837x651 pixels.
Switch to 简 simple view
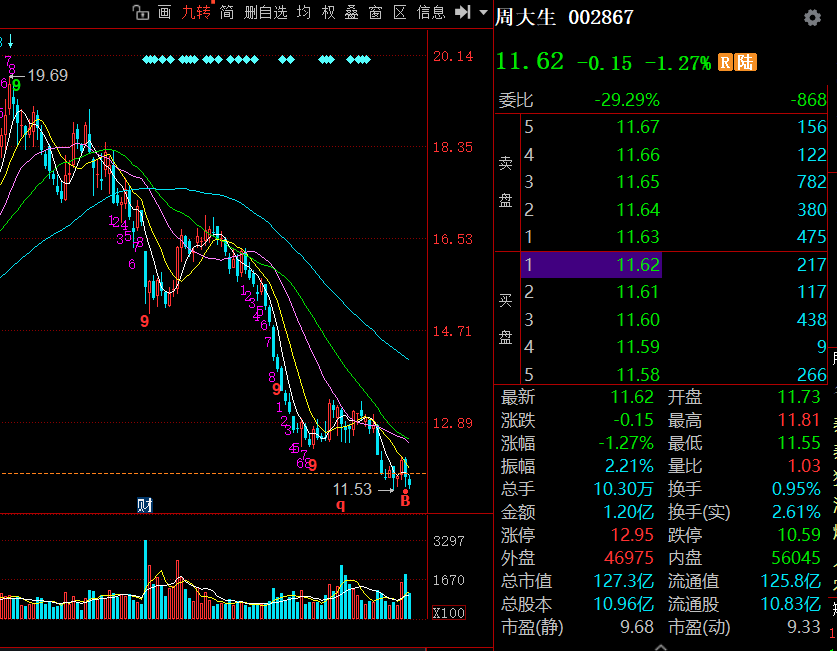tap(227, 12)
